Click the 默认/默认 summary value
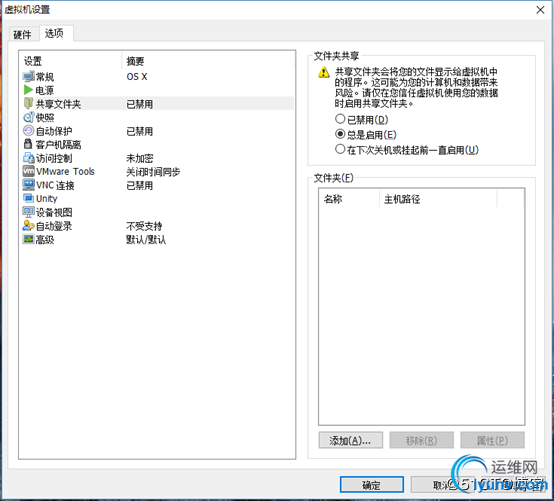 click(x=146, y=240)
